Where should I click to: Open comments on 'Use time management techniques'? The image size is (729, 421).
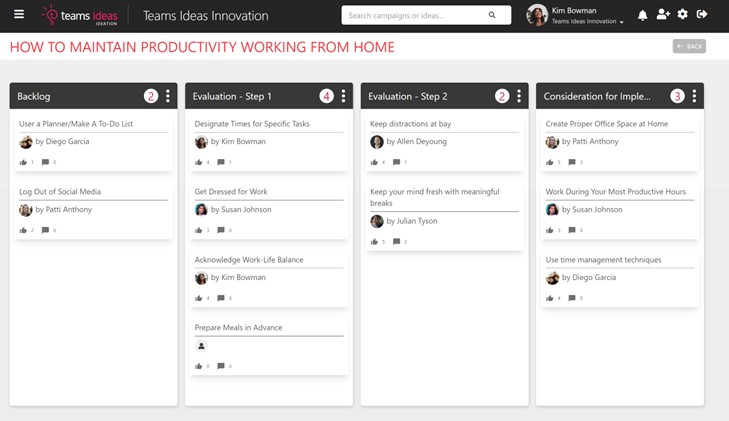[x=572, y=298]
